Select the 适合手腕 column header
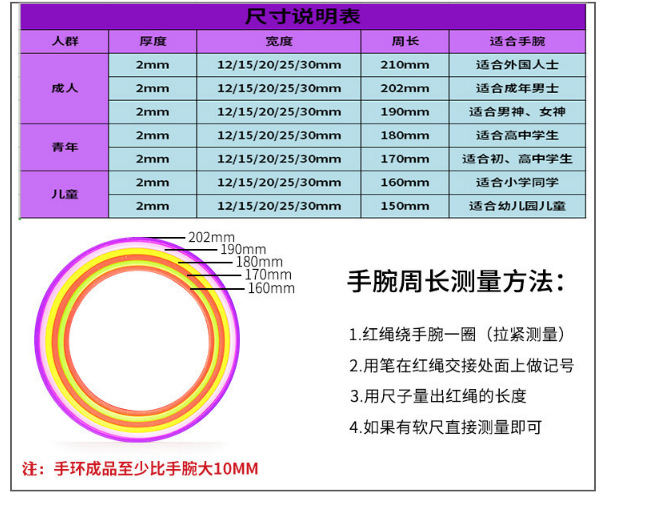This screenshot has width=653, height=532. coord(516,42)
